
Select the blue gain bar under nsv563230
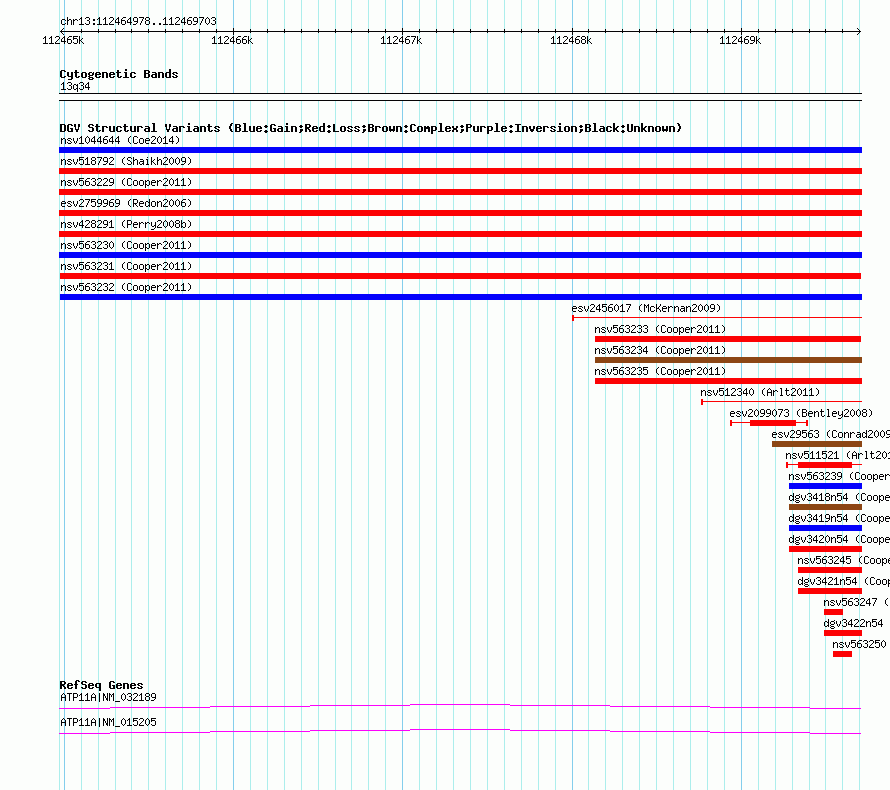pyautogui.click(x=460, y=255)
